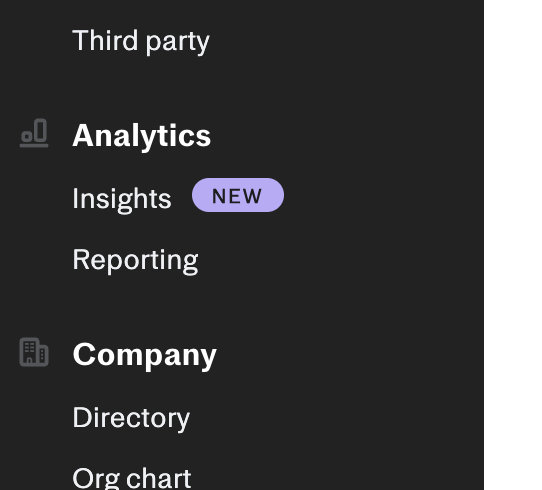Click the purple NEW badge
The height and width of the screenshot is (490, 542).
click(238, 195)
